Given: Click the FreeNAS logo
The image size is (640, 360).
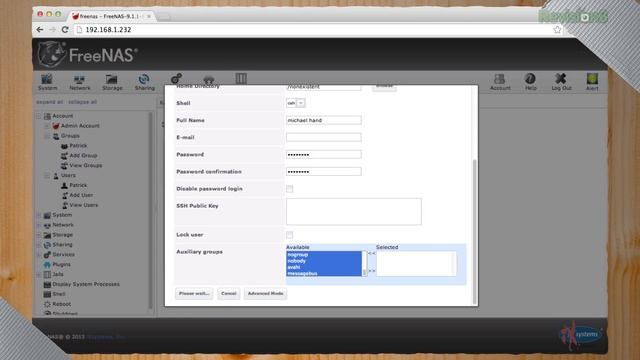Looking at the screenshot, I should 88,54.
